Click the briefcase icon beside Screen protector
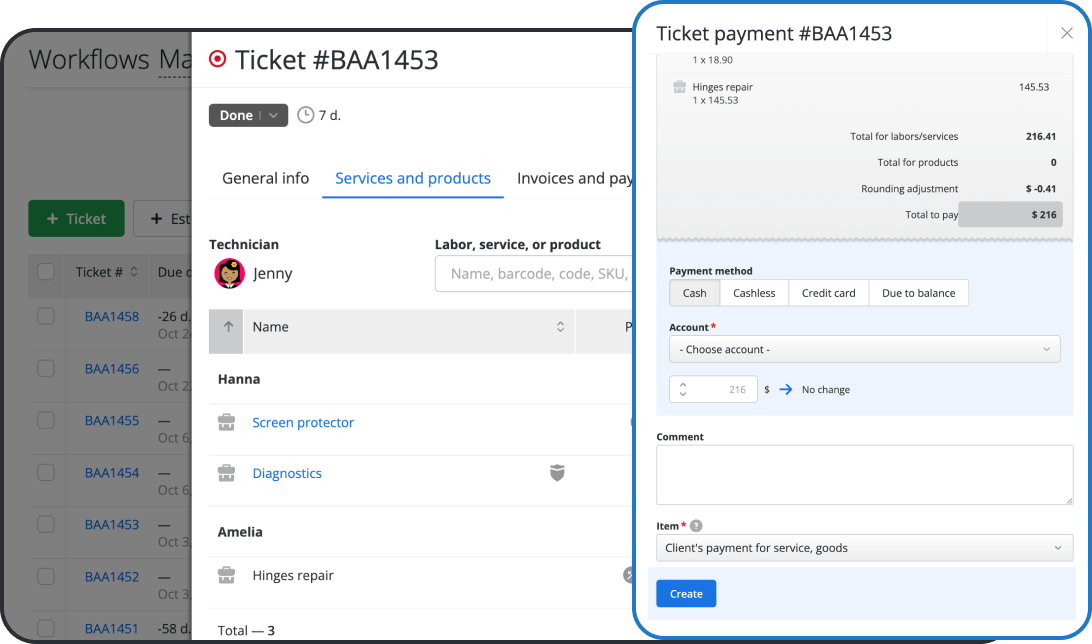The image size is (1092, 644). pyautogui.click(x=227, y=423)
